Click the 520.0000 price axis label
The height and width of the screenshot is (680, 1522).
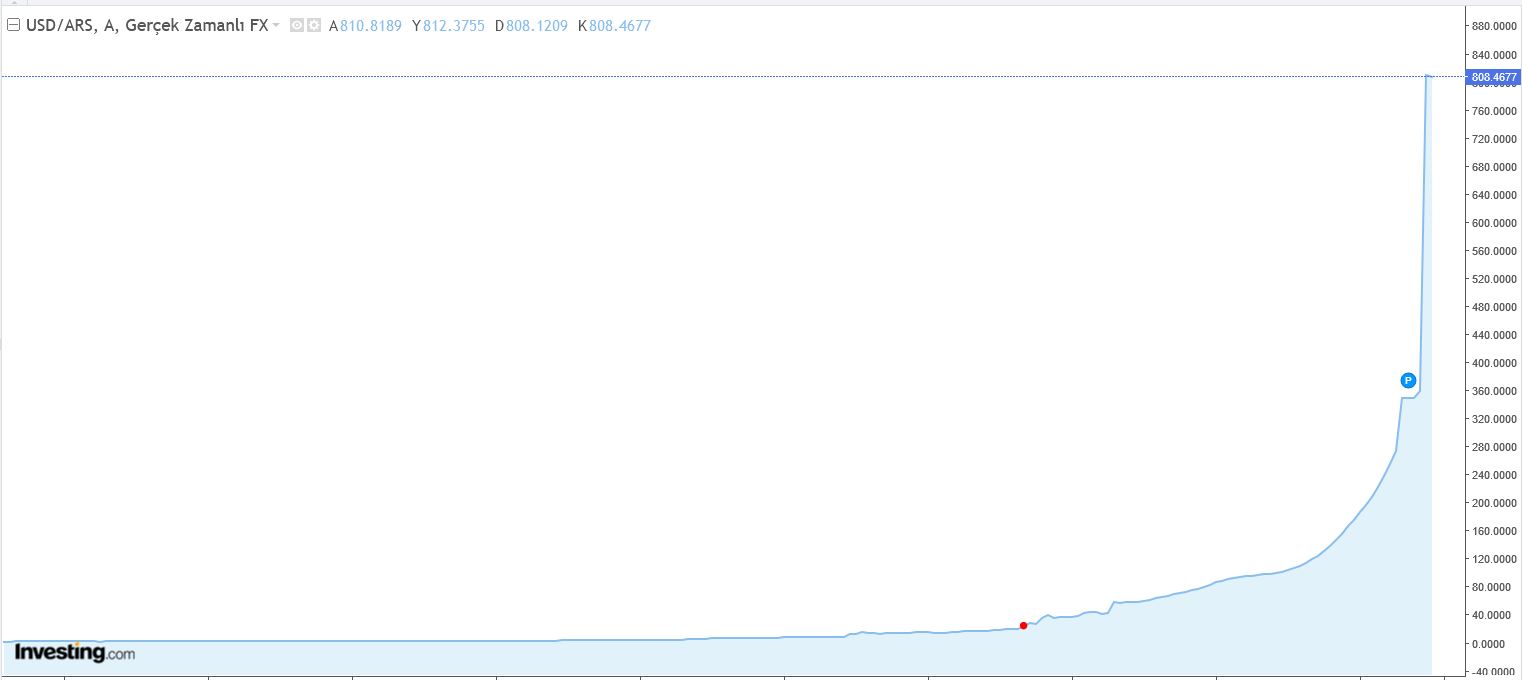pyautogui.click(x=1494, y=279)
